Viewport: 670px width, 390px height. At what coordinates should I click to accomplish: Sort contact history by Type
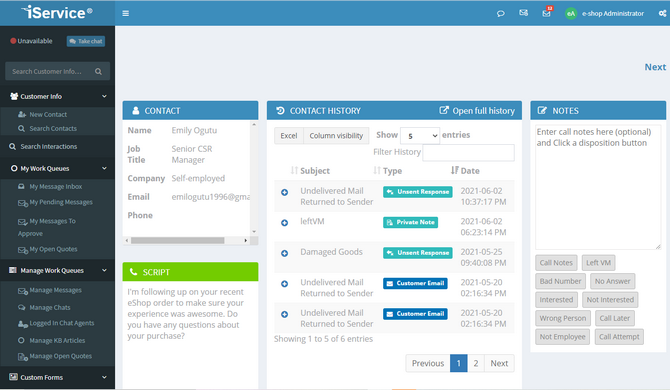click(x=388, y=171)
